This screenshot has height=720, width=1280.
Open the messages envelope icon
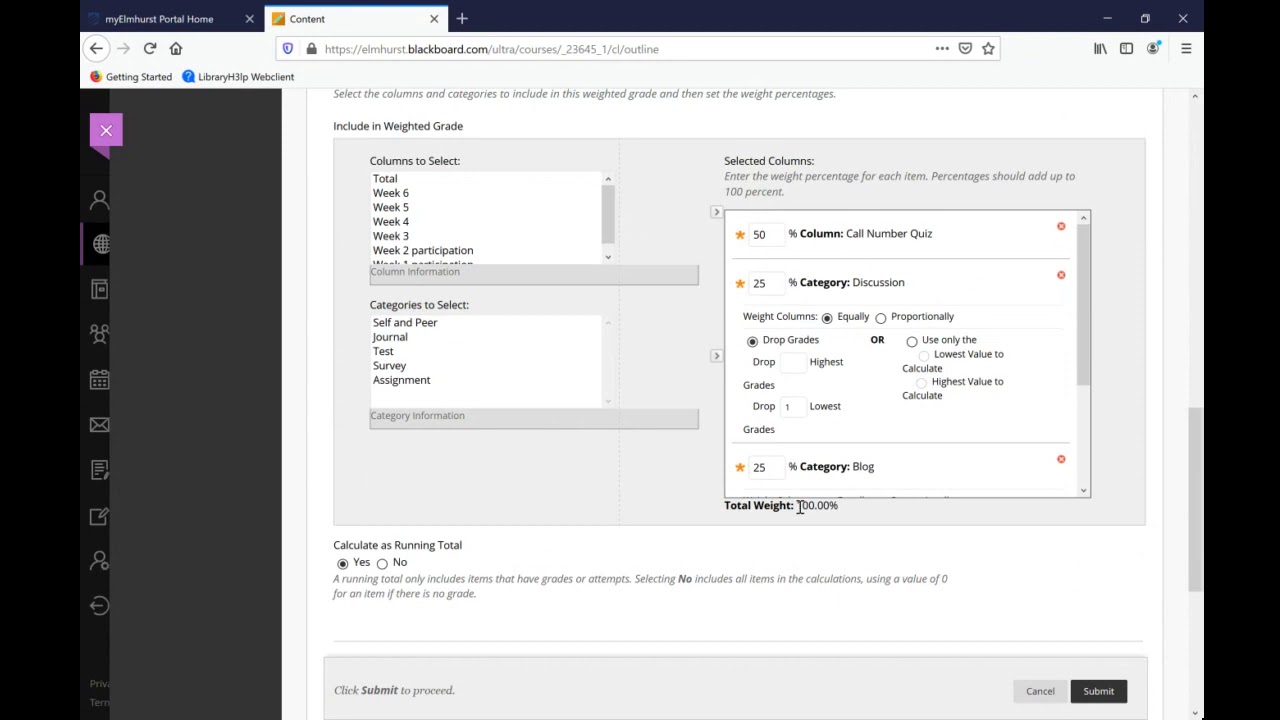(x=100, y=425)
